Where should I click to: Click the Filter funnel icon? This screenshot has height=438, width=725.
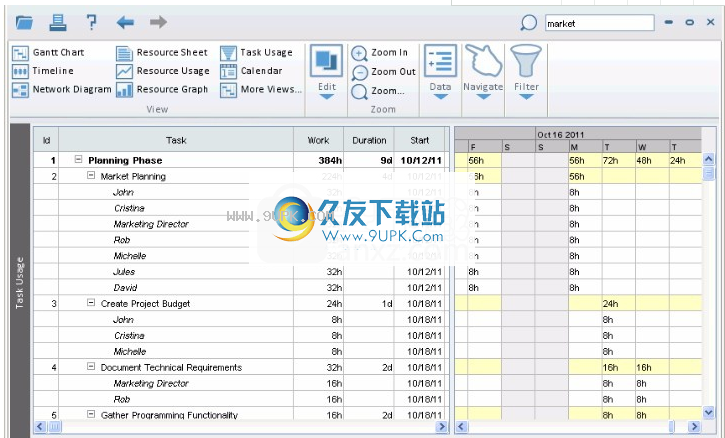(x=526, y=61)
